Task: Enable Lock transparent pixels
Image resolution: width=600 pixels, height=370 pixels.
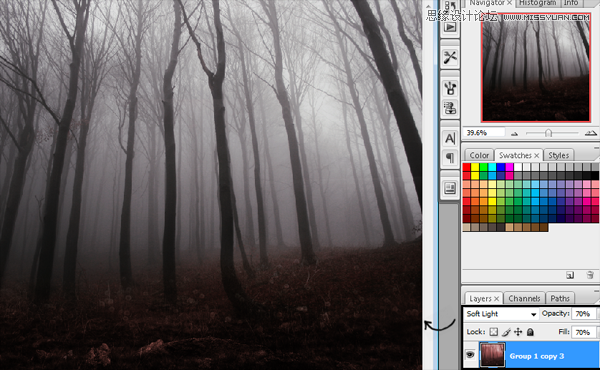Action: (x=494, y=332)
